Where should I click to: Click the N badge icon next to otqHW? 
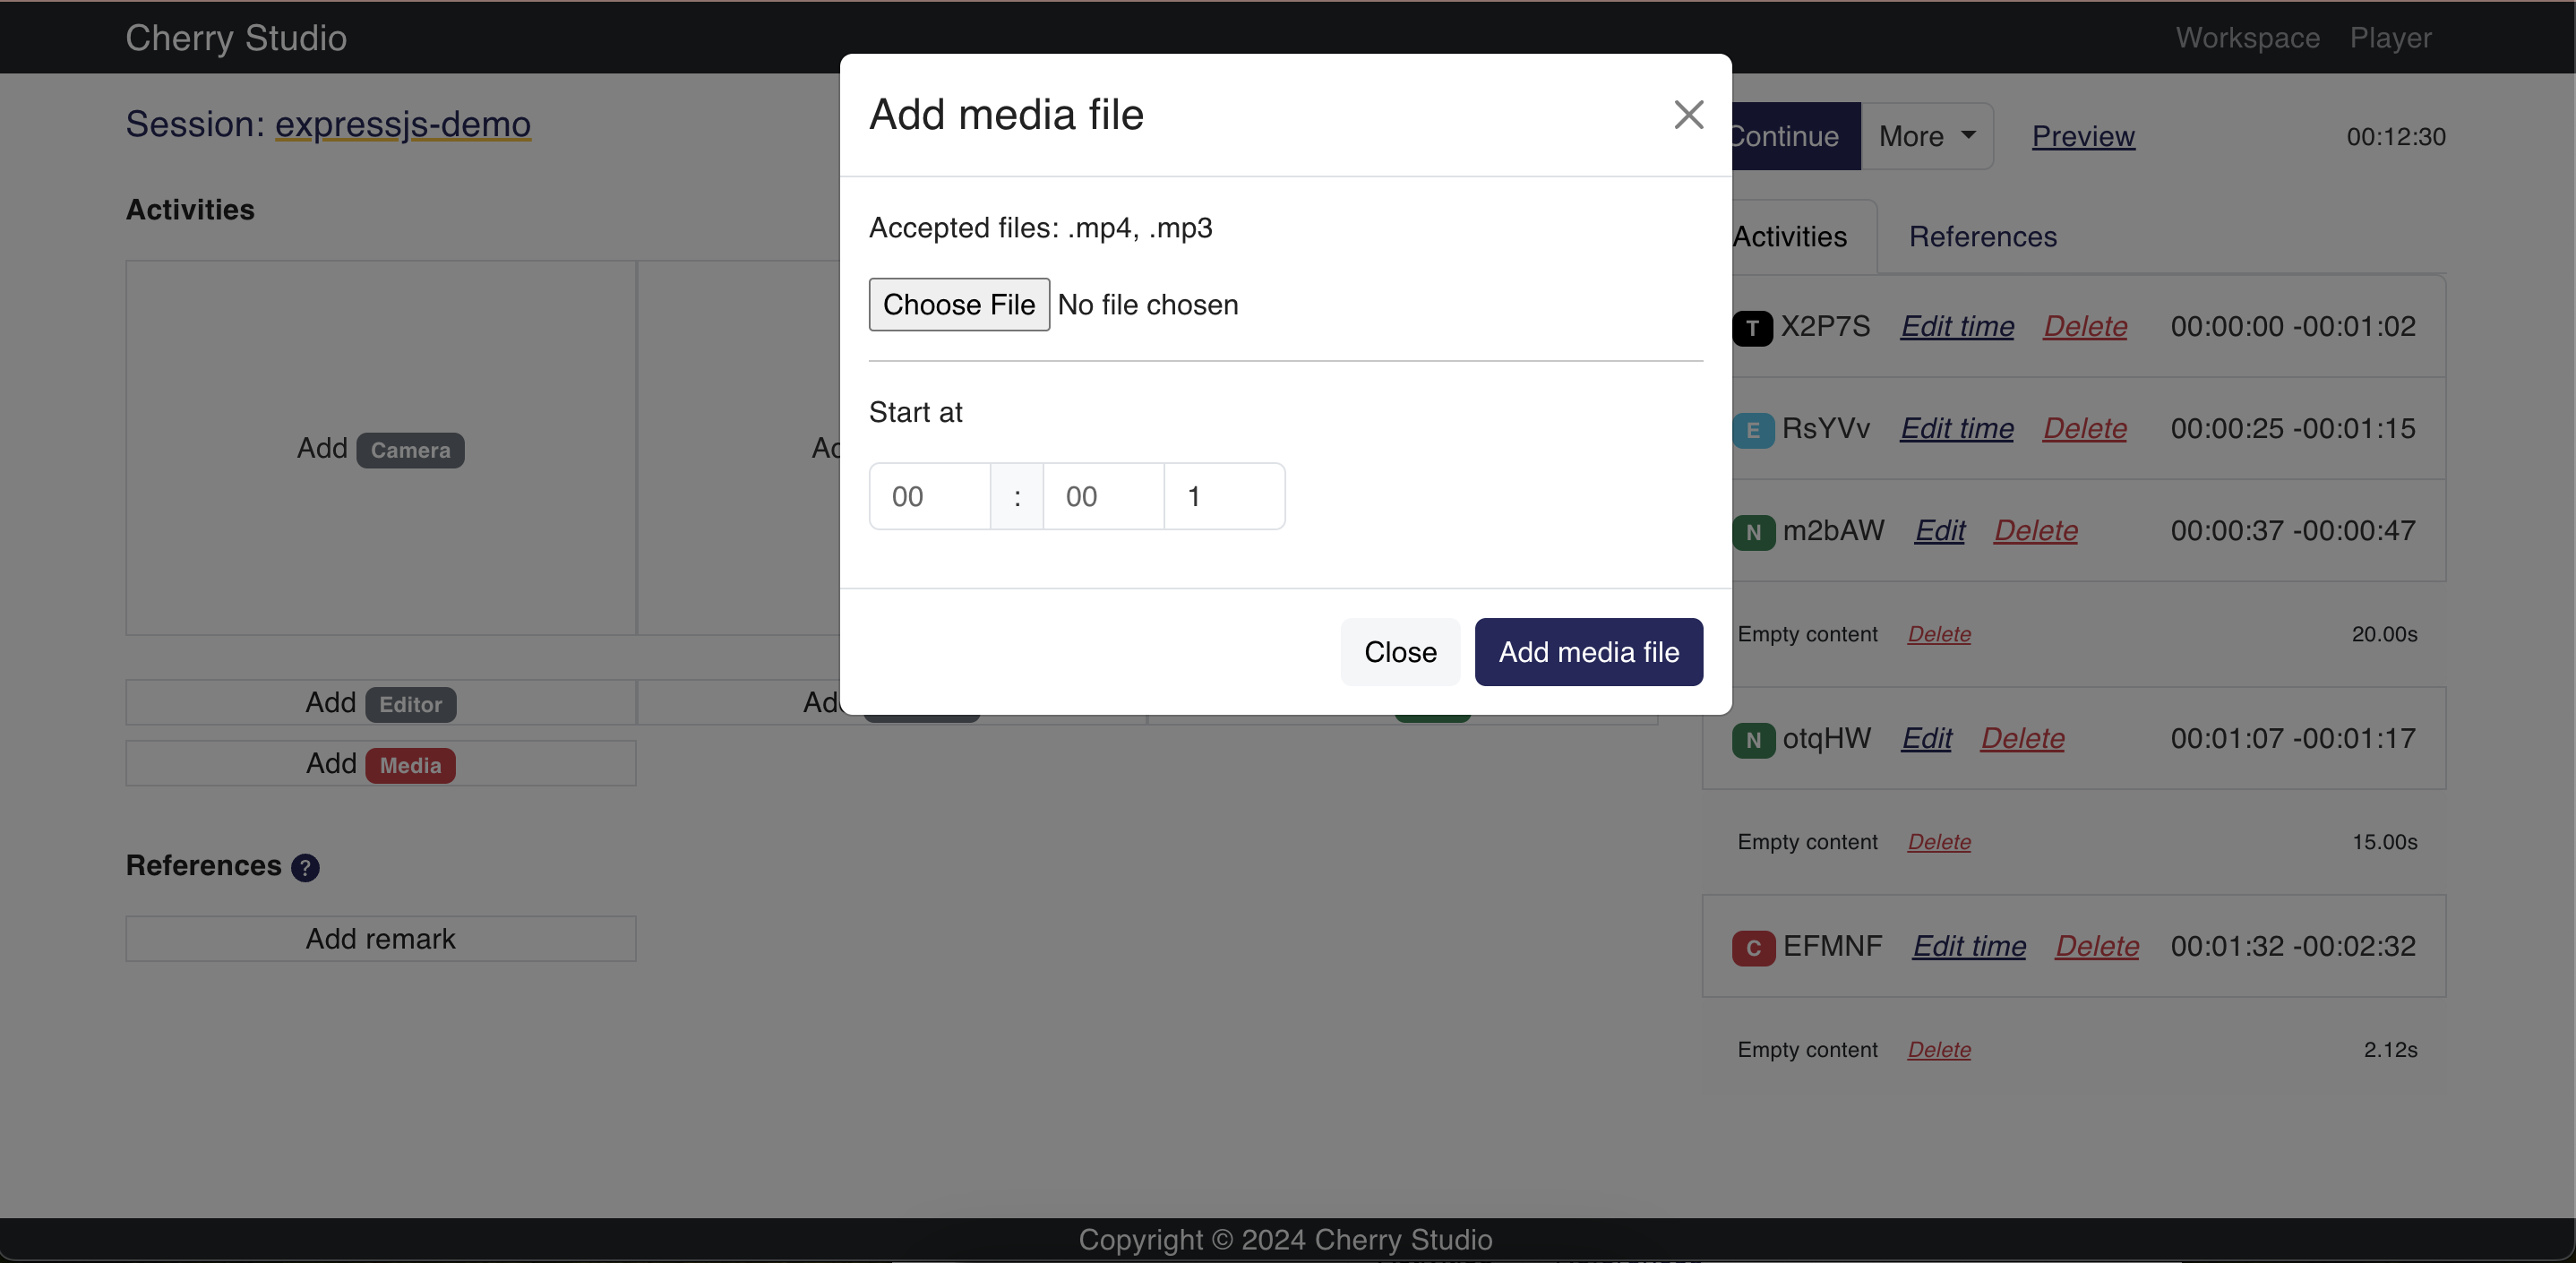(1753, 740)
